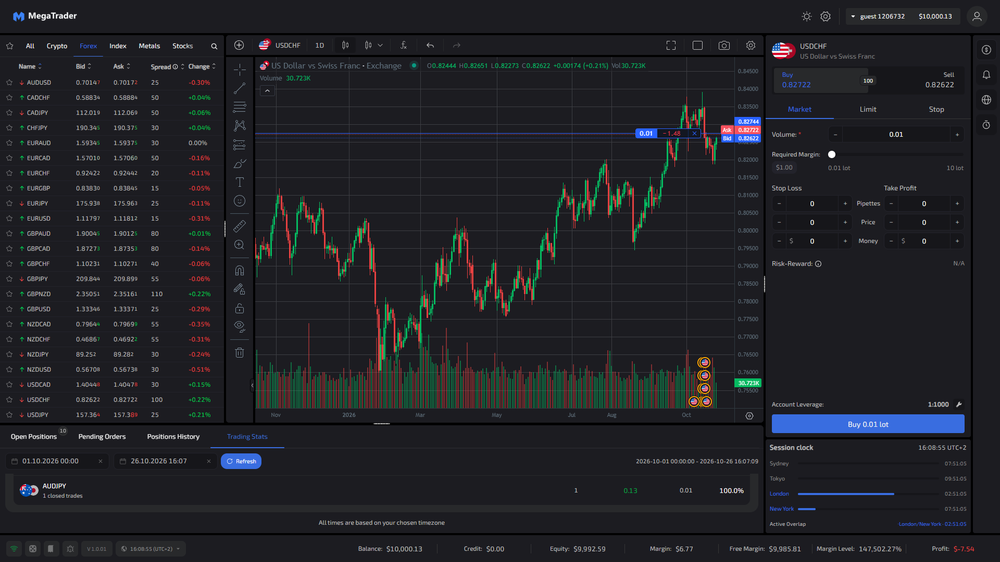Image resolution: width=1000 pixels, height=562 pixels.
Task: Open the stopwatch icon in right sidebar
Action: click(986, 124)
